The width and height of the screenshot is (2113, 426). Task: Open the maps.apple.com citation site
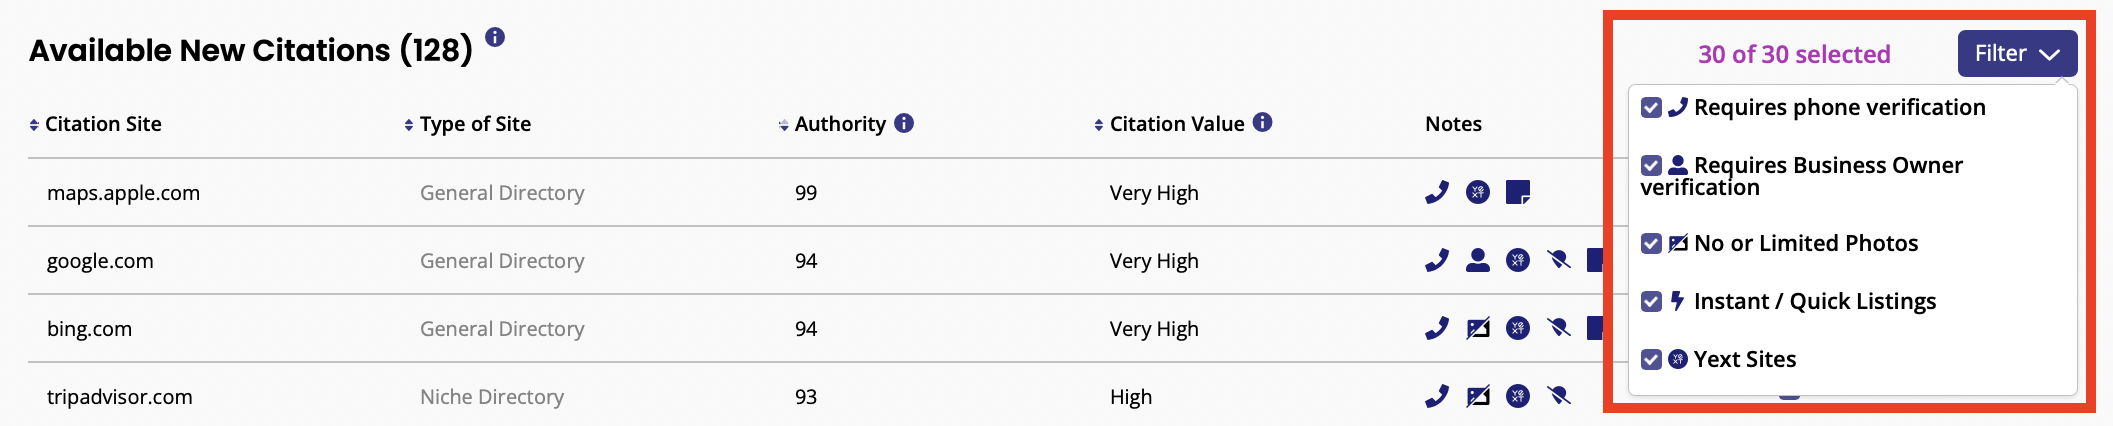123,193
